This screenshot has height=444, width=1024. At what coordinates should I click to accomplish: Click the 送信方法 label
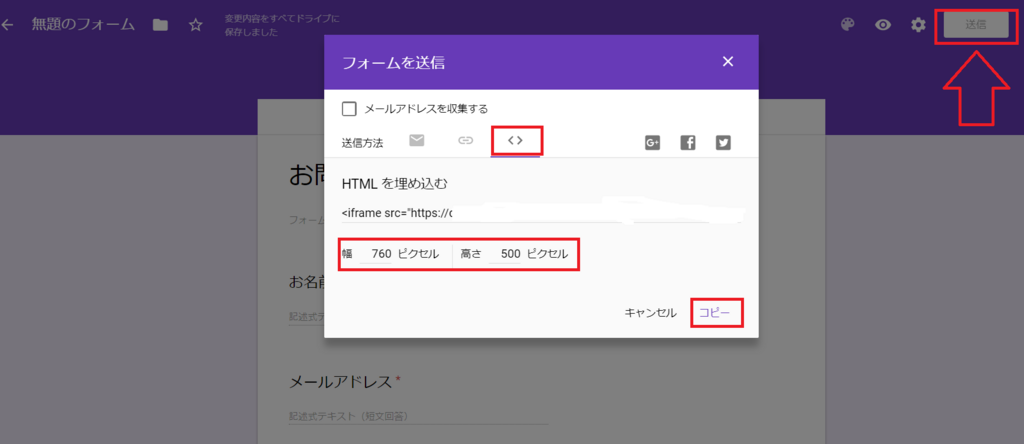tap(362, 143)
